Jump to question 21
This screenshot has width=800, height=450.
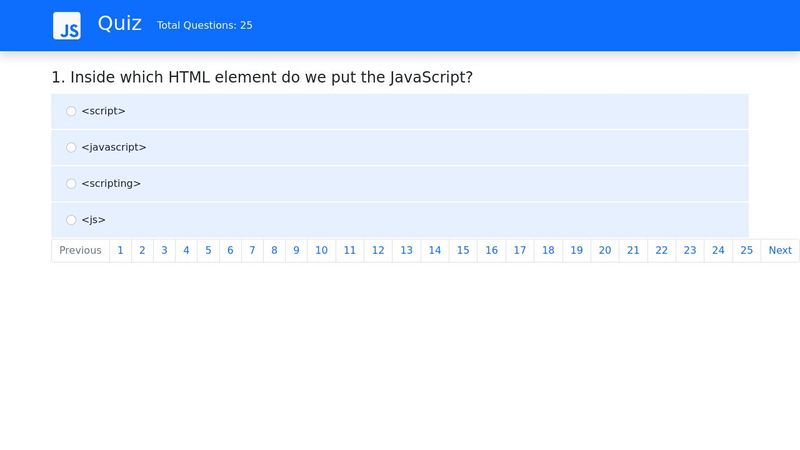tap(633, 251)
